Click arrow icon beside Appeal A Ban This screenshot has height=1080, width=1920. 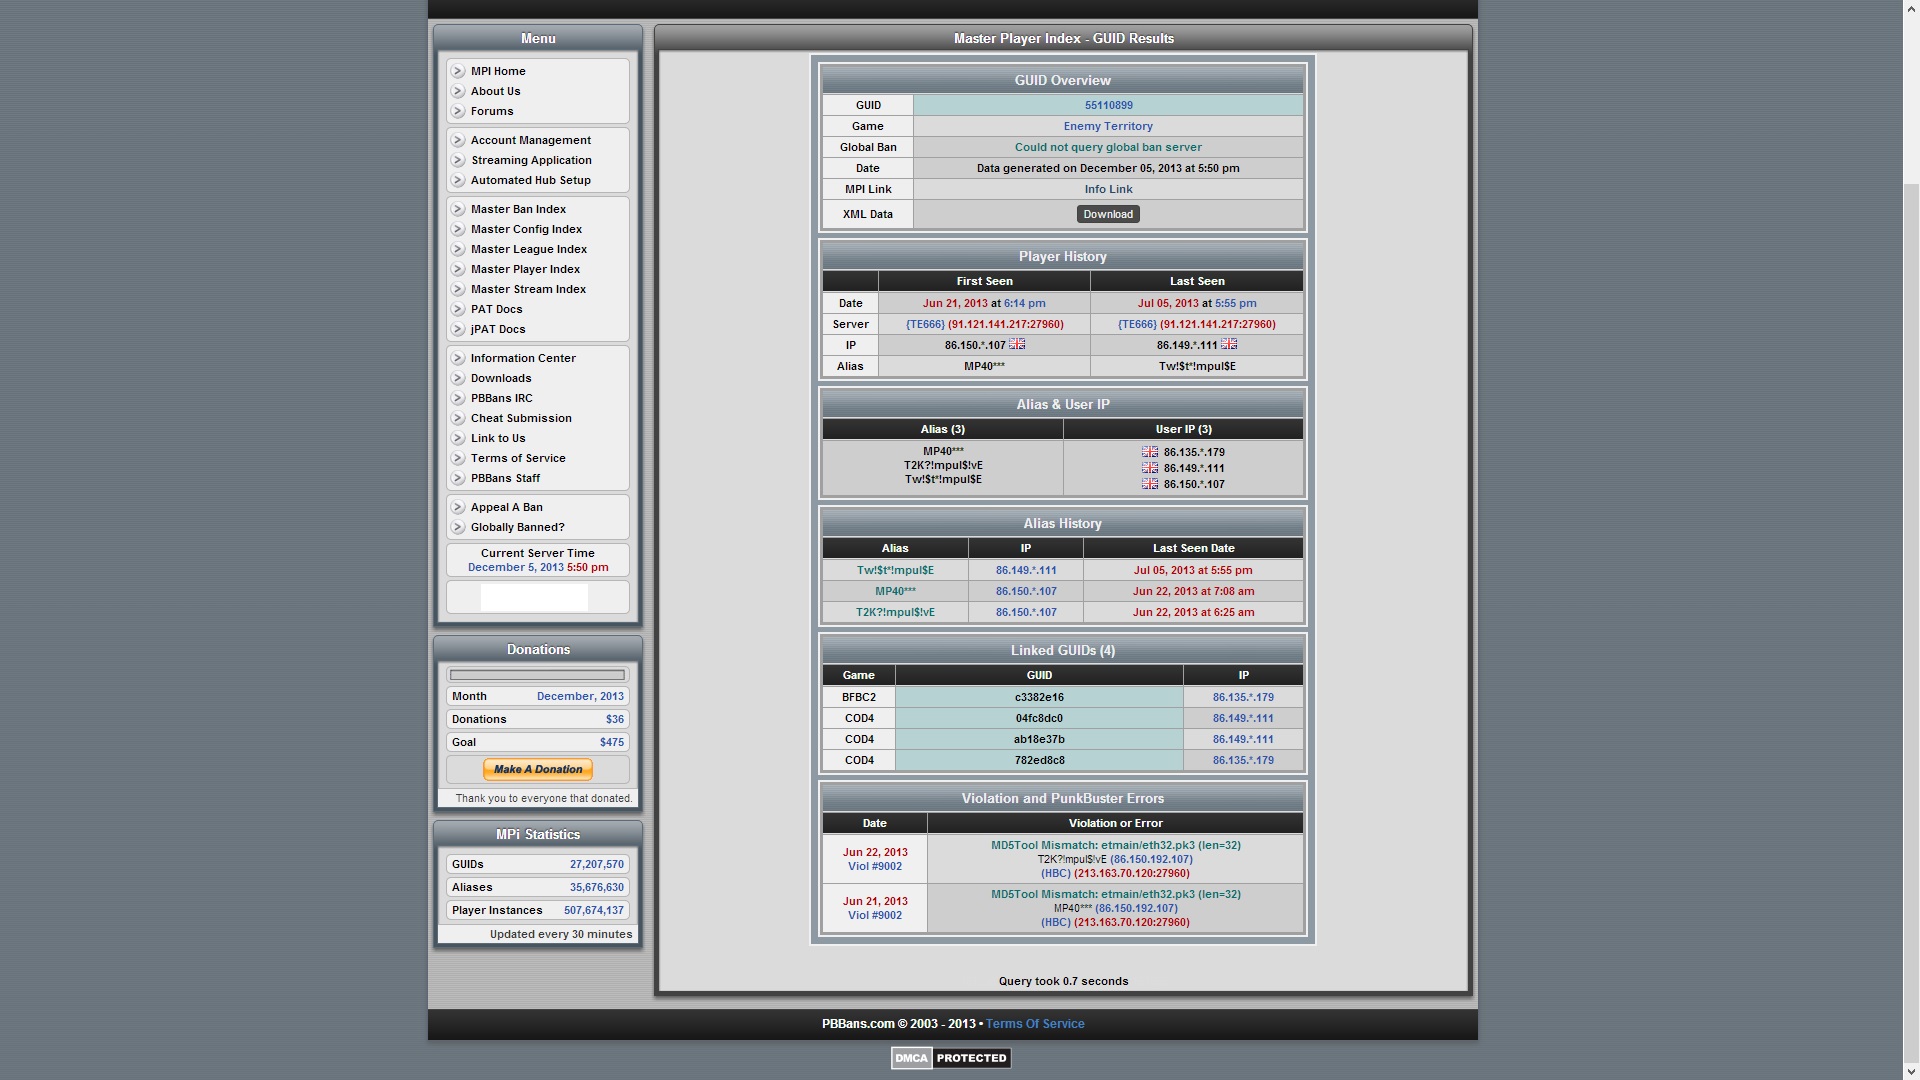point(458,507)
